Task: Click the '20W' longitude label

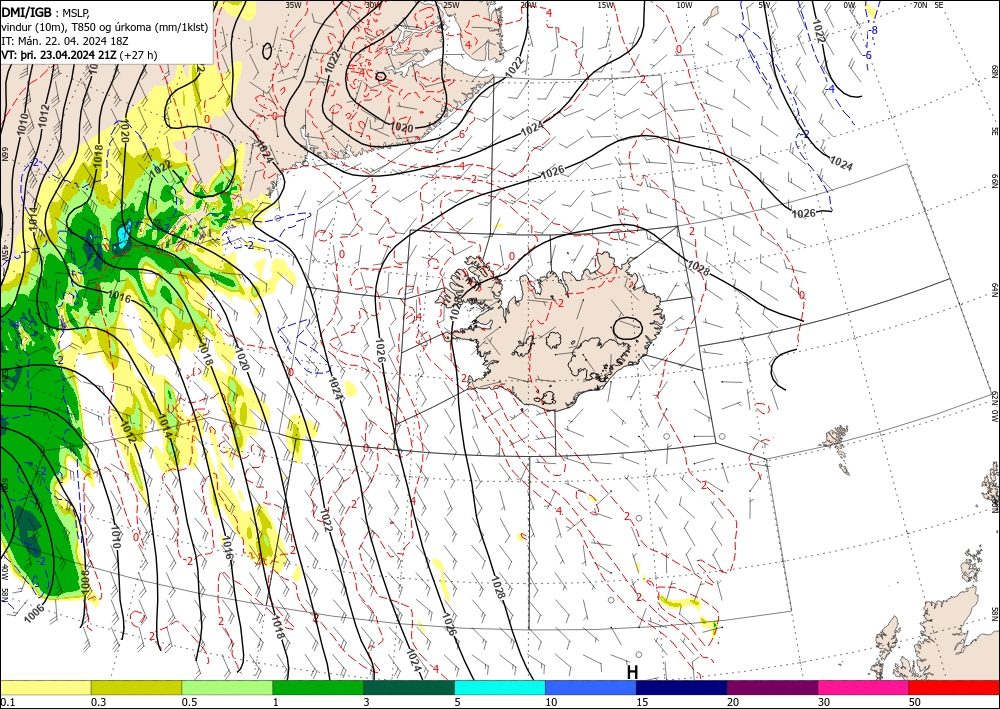Action: 528,5
